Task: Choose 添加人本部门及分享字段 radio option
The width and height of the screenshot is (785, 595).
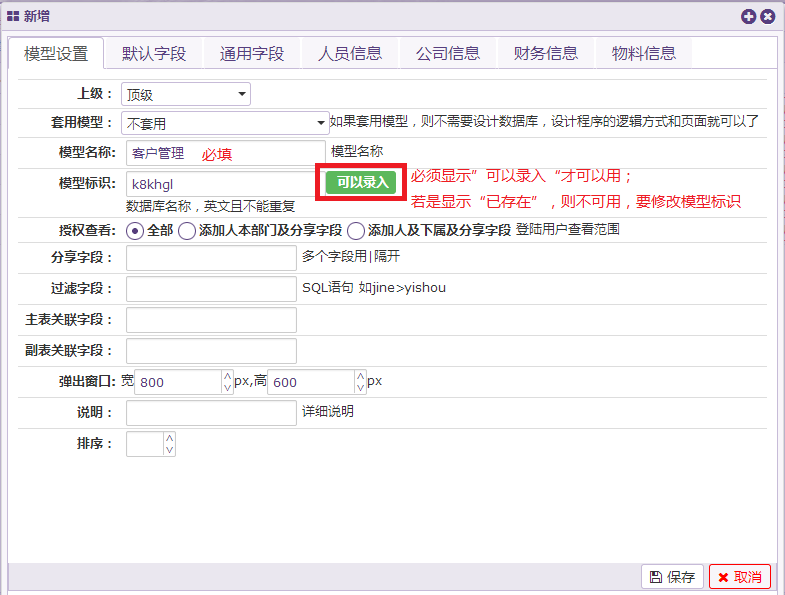Action: coord(187,230)
